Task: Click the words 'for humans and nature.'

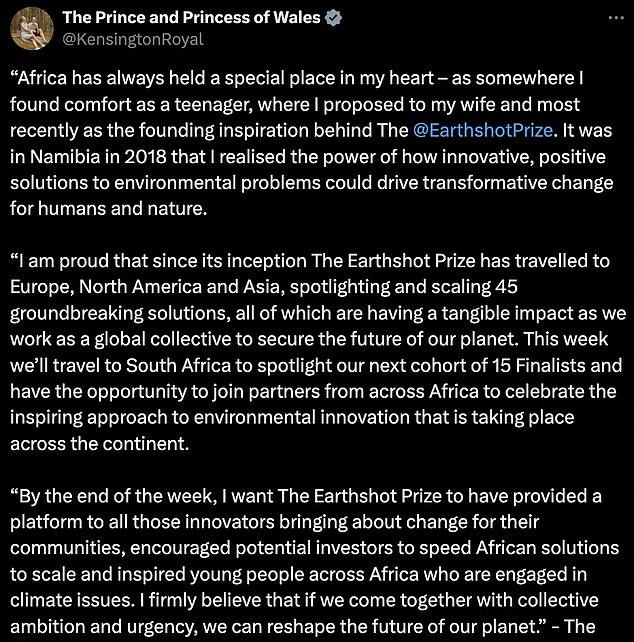Action: point(109,209)
